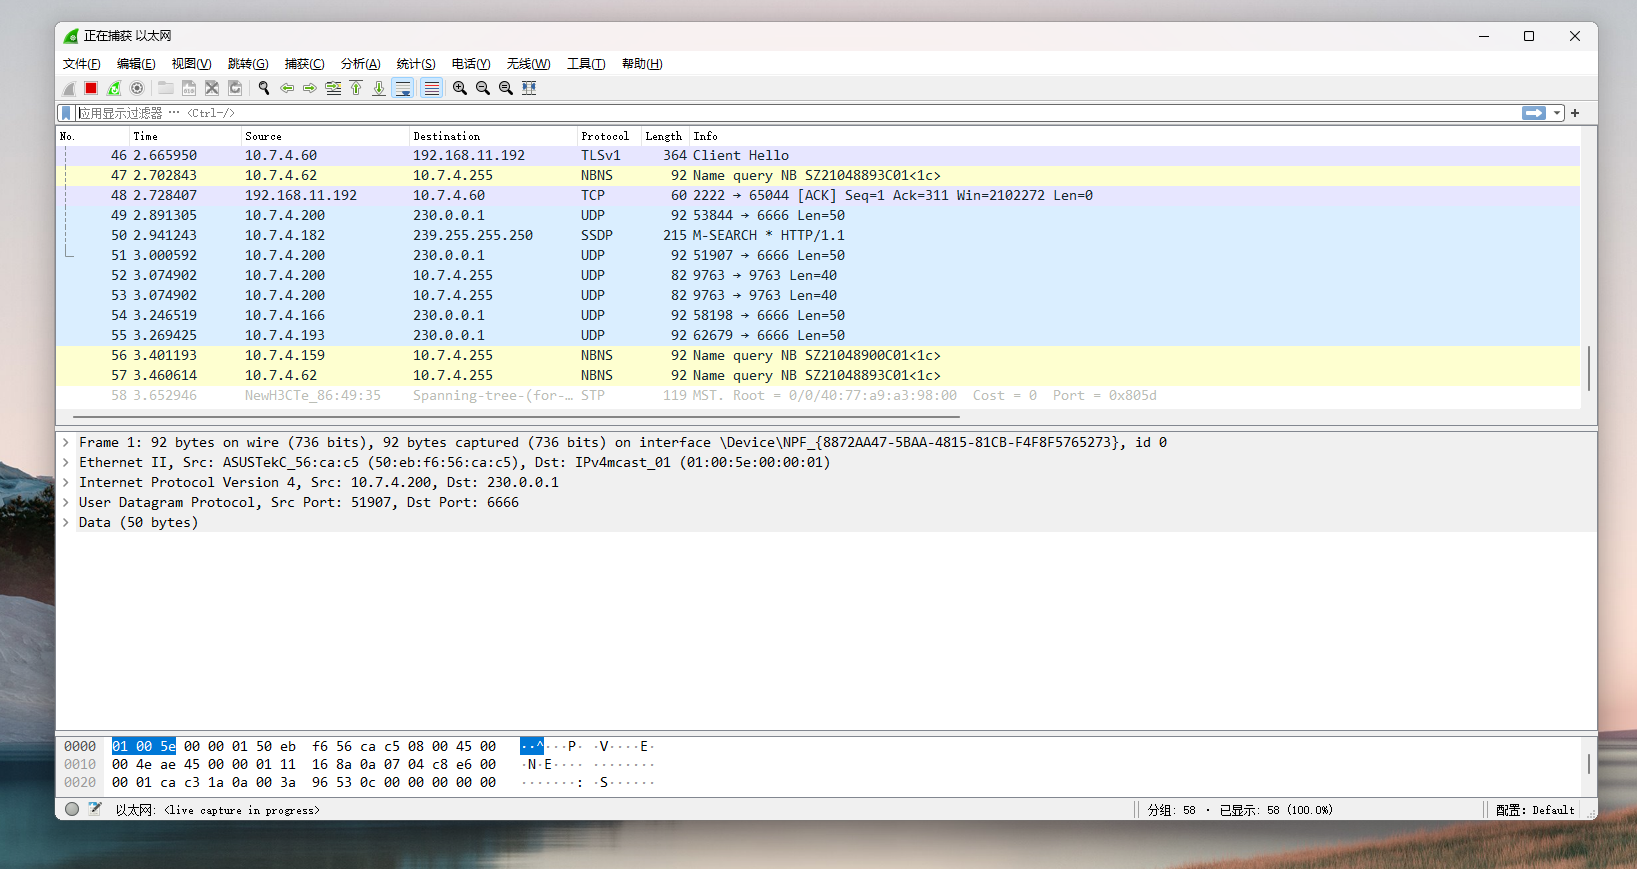1637x869 pixels.
Task: Open the 跳转(G) menu
Action: point(248,64)
